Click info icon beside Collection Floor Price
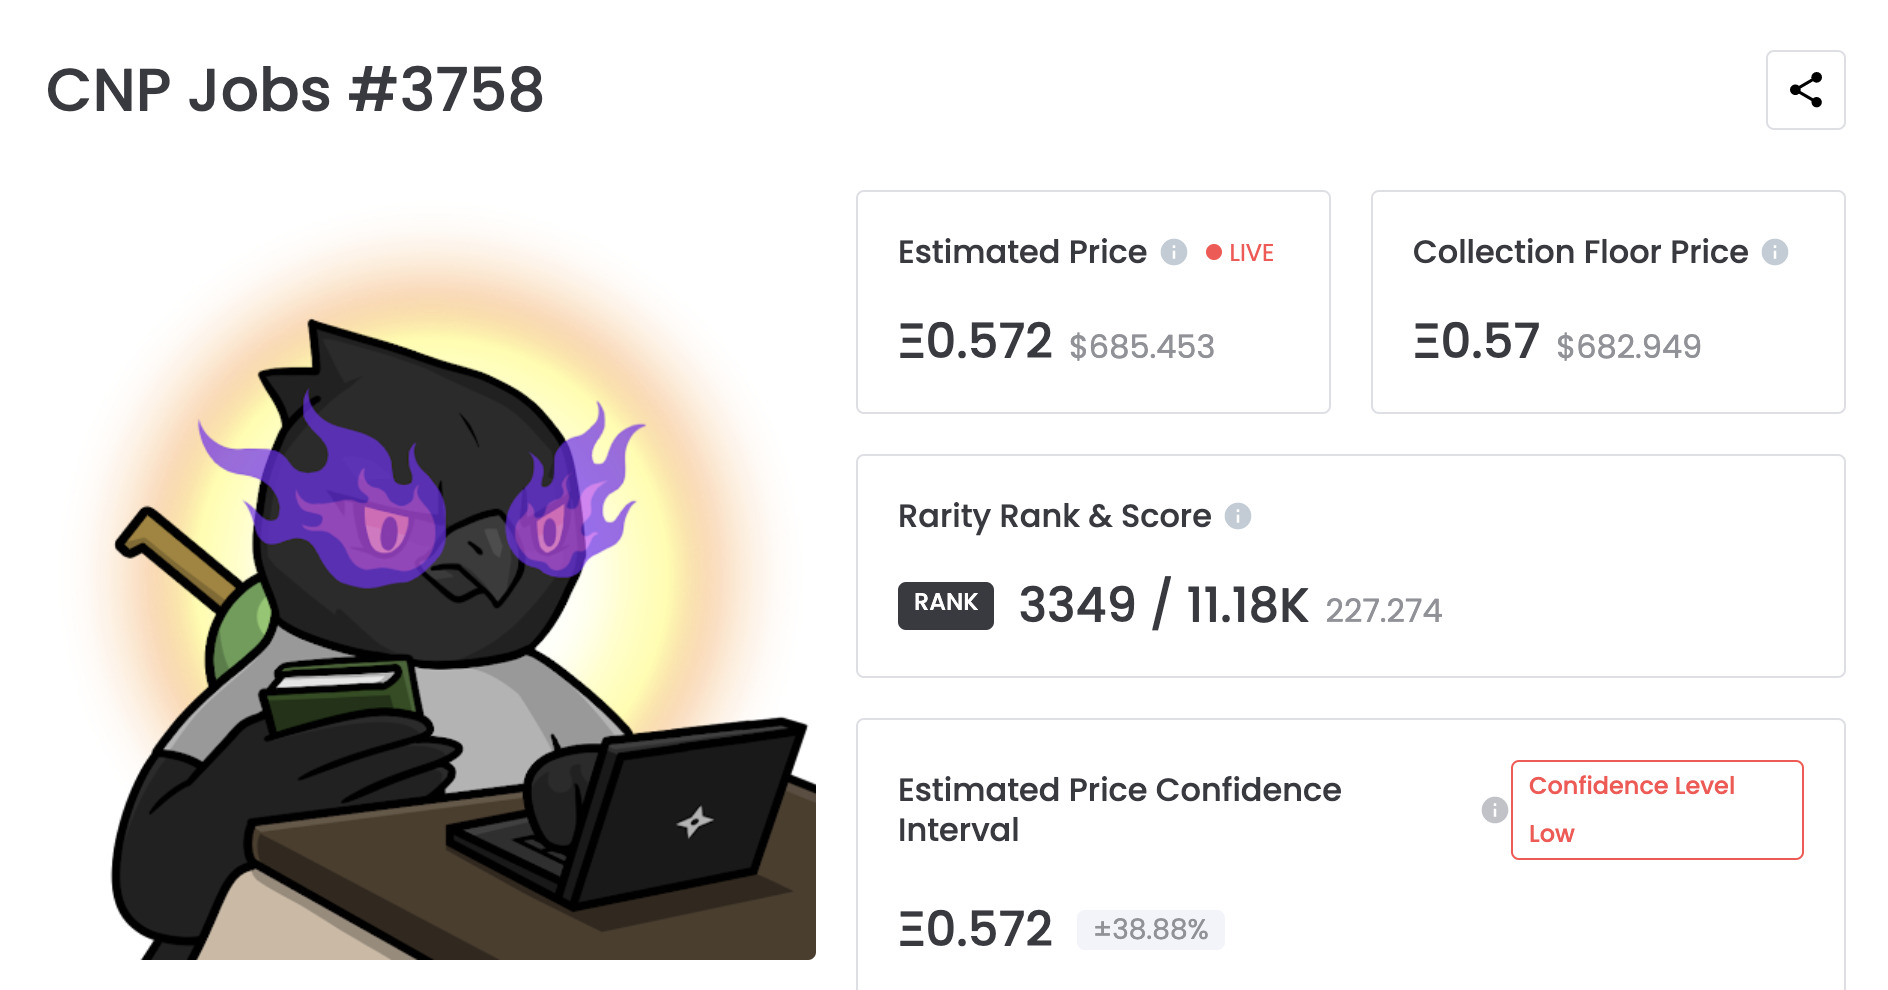The height and width of the screenshot is (990, 1888). [1775, 252]
